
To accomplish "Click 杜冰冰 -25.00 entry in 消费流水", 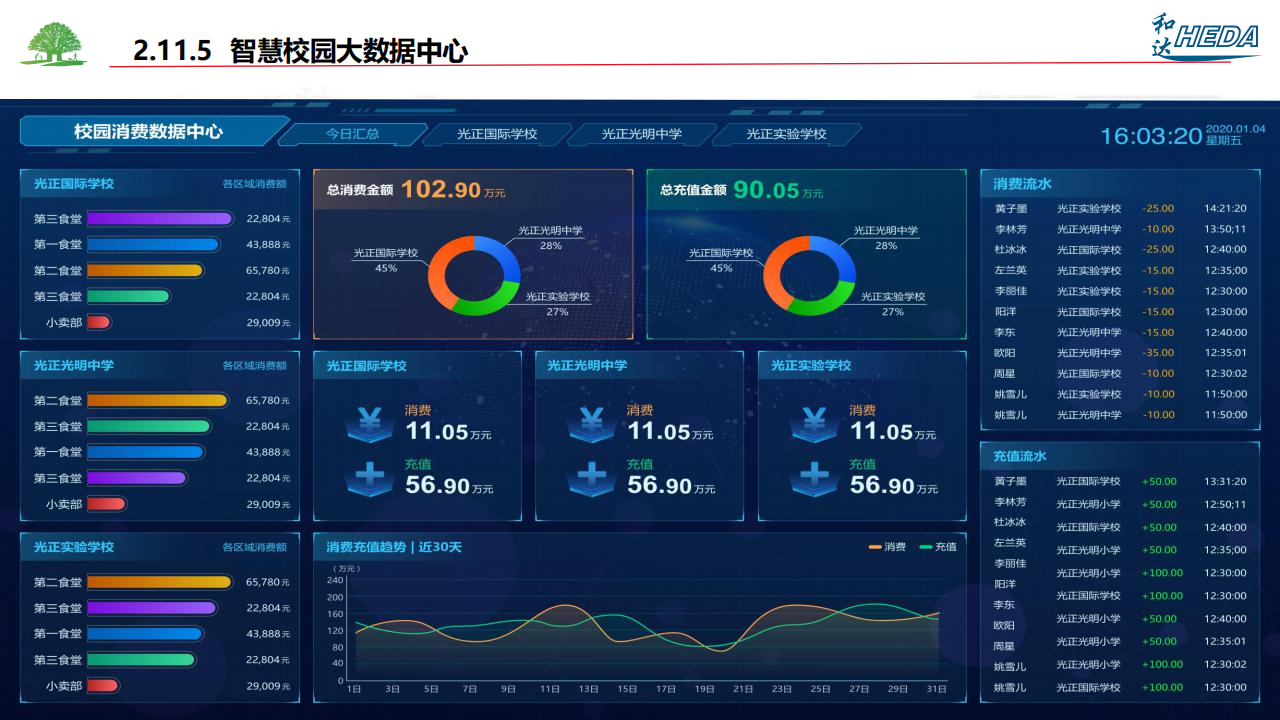I will (x=1120, y=250).
